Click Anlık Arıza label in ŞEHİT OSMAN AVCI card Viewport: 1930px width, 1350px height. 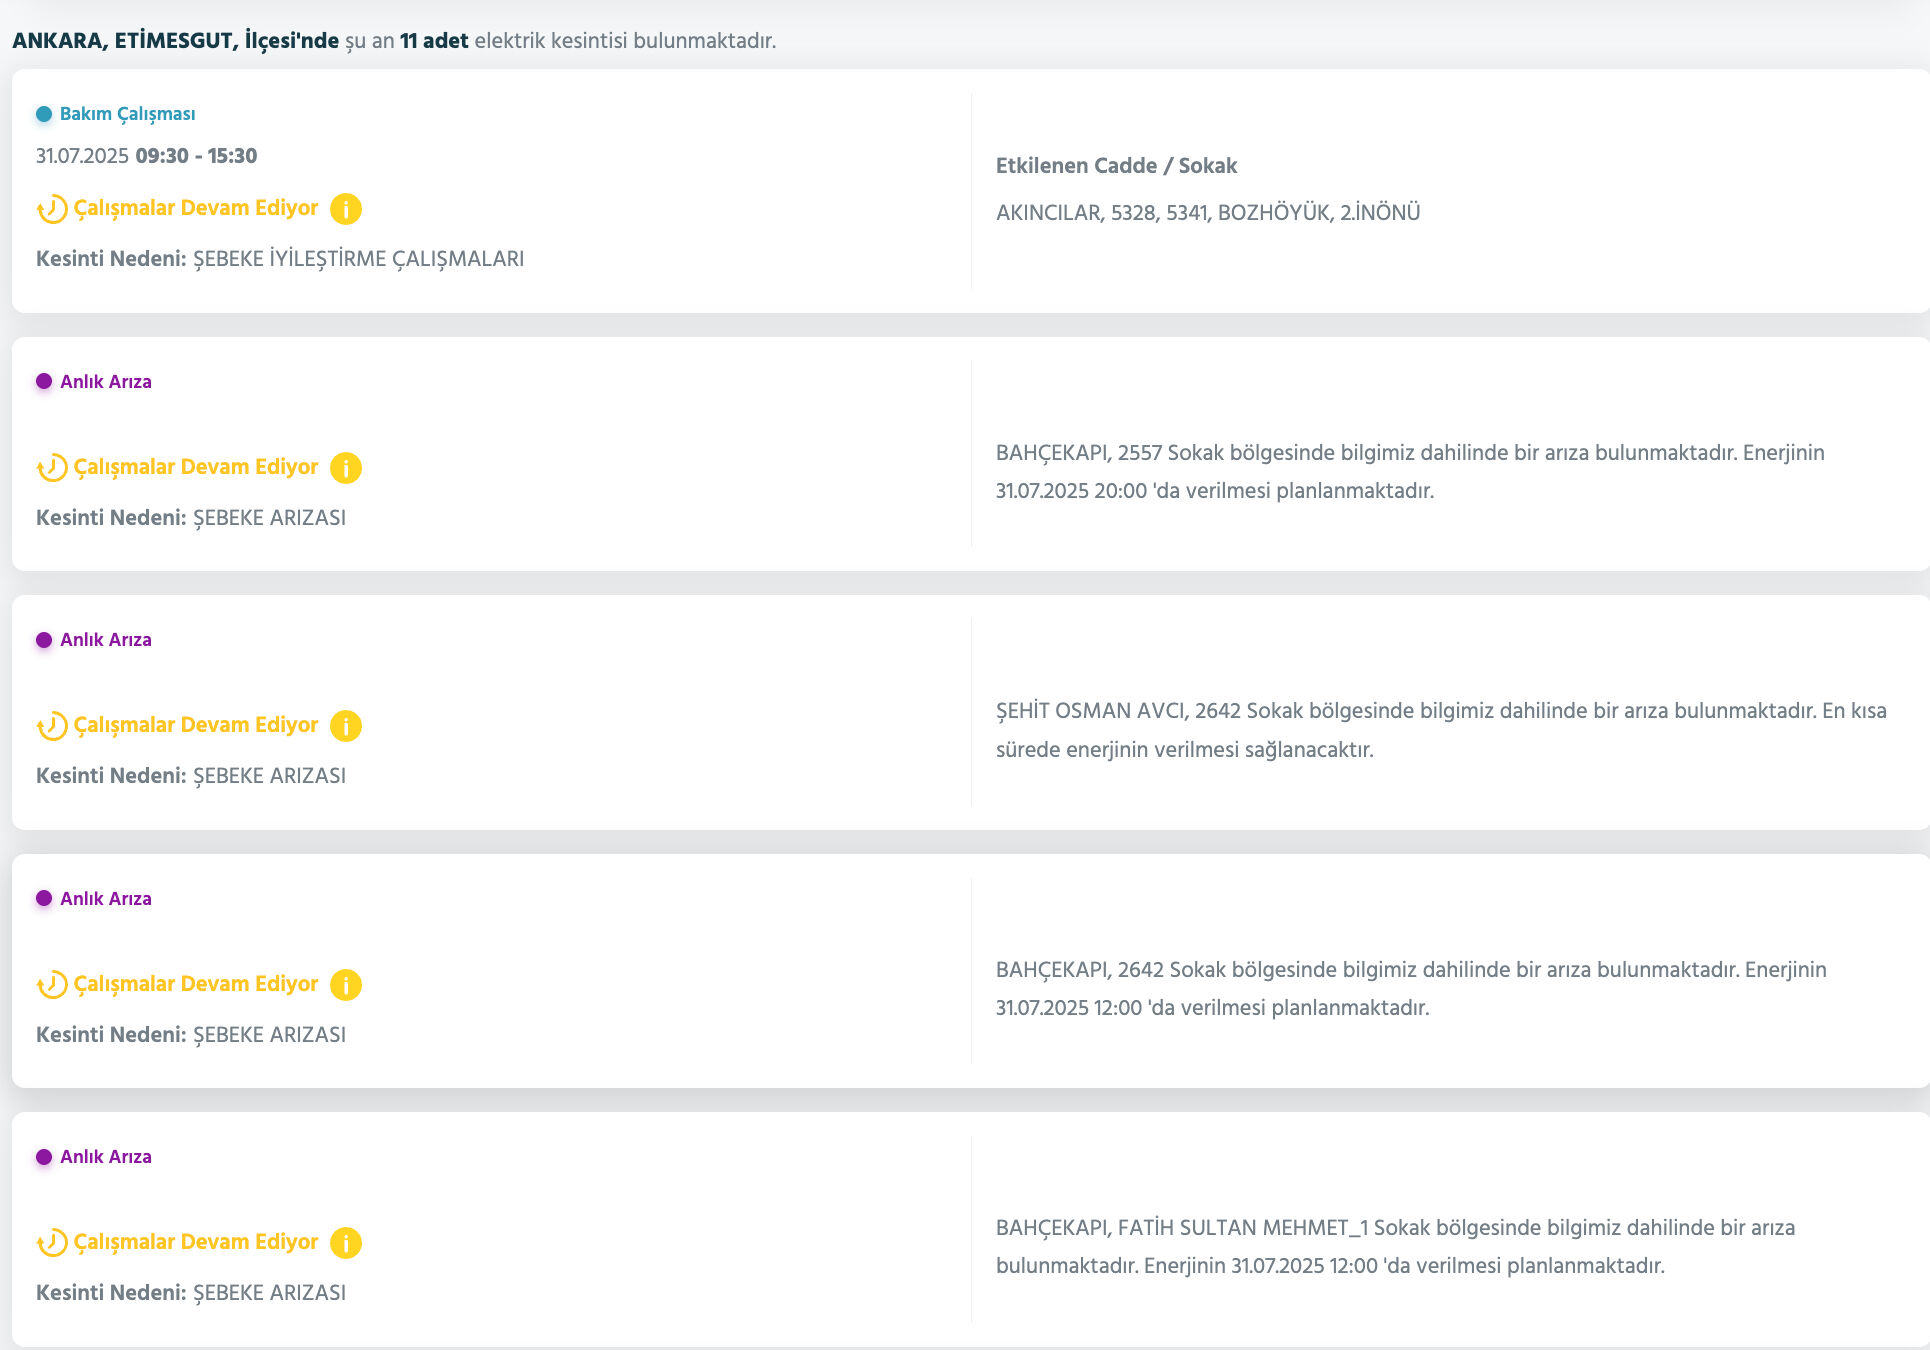pyautogui.click(x=105, y=640)
